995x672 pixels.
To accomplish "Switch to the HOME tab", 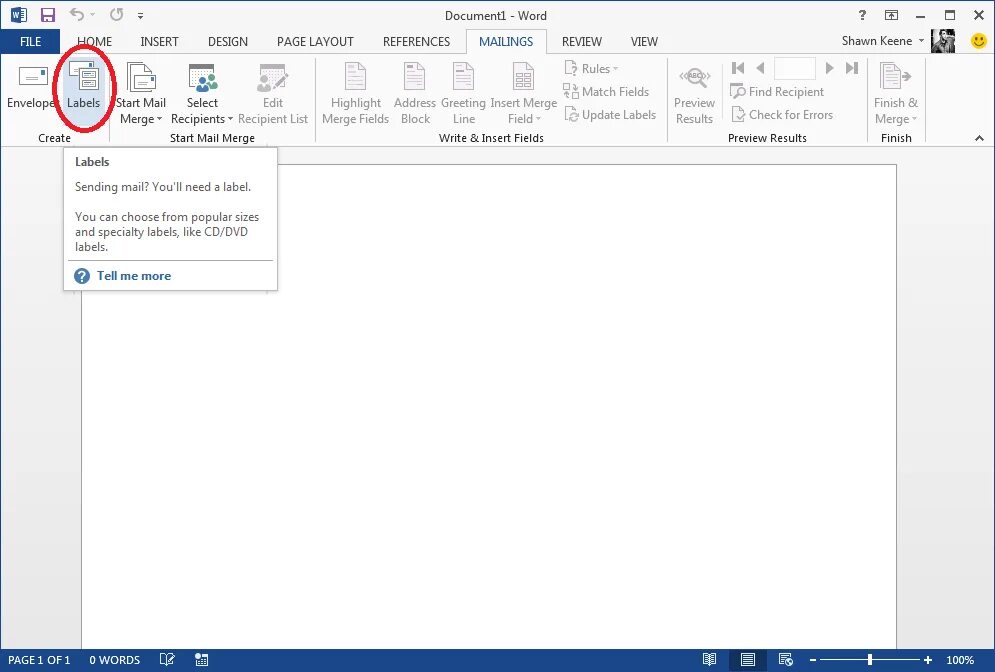I will point(95,42).
